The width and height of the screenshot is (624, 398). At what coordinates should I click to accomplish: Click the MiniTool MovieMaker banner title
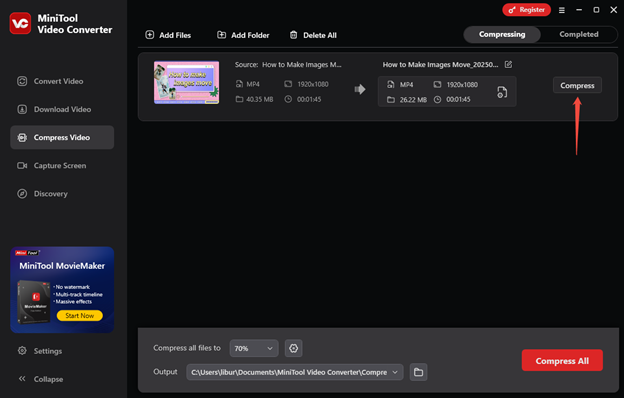tap(62, 266)
